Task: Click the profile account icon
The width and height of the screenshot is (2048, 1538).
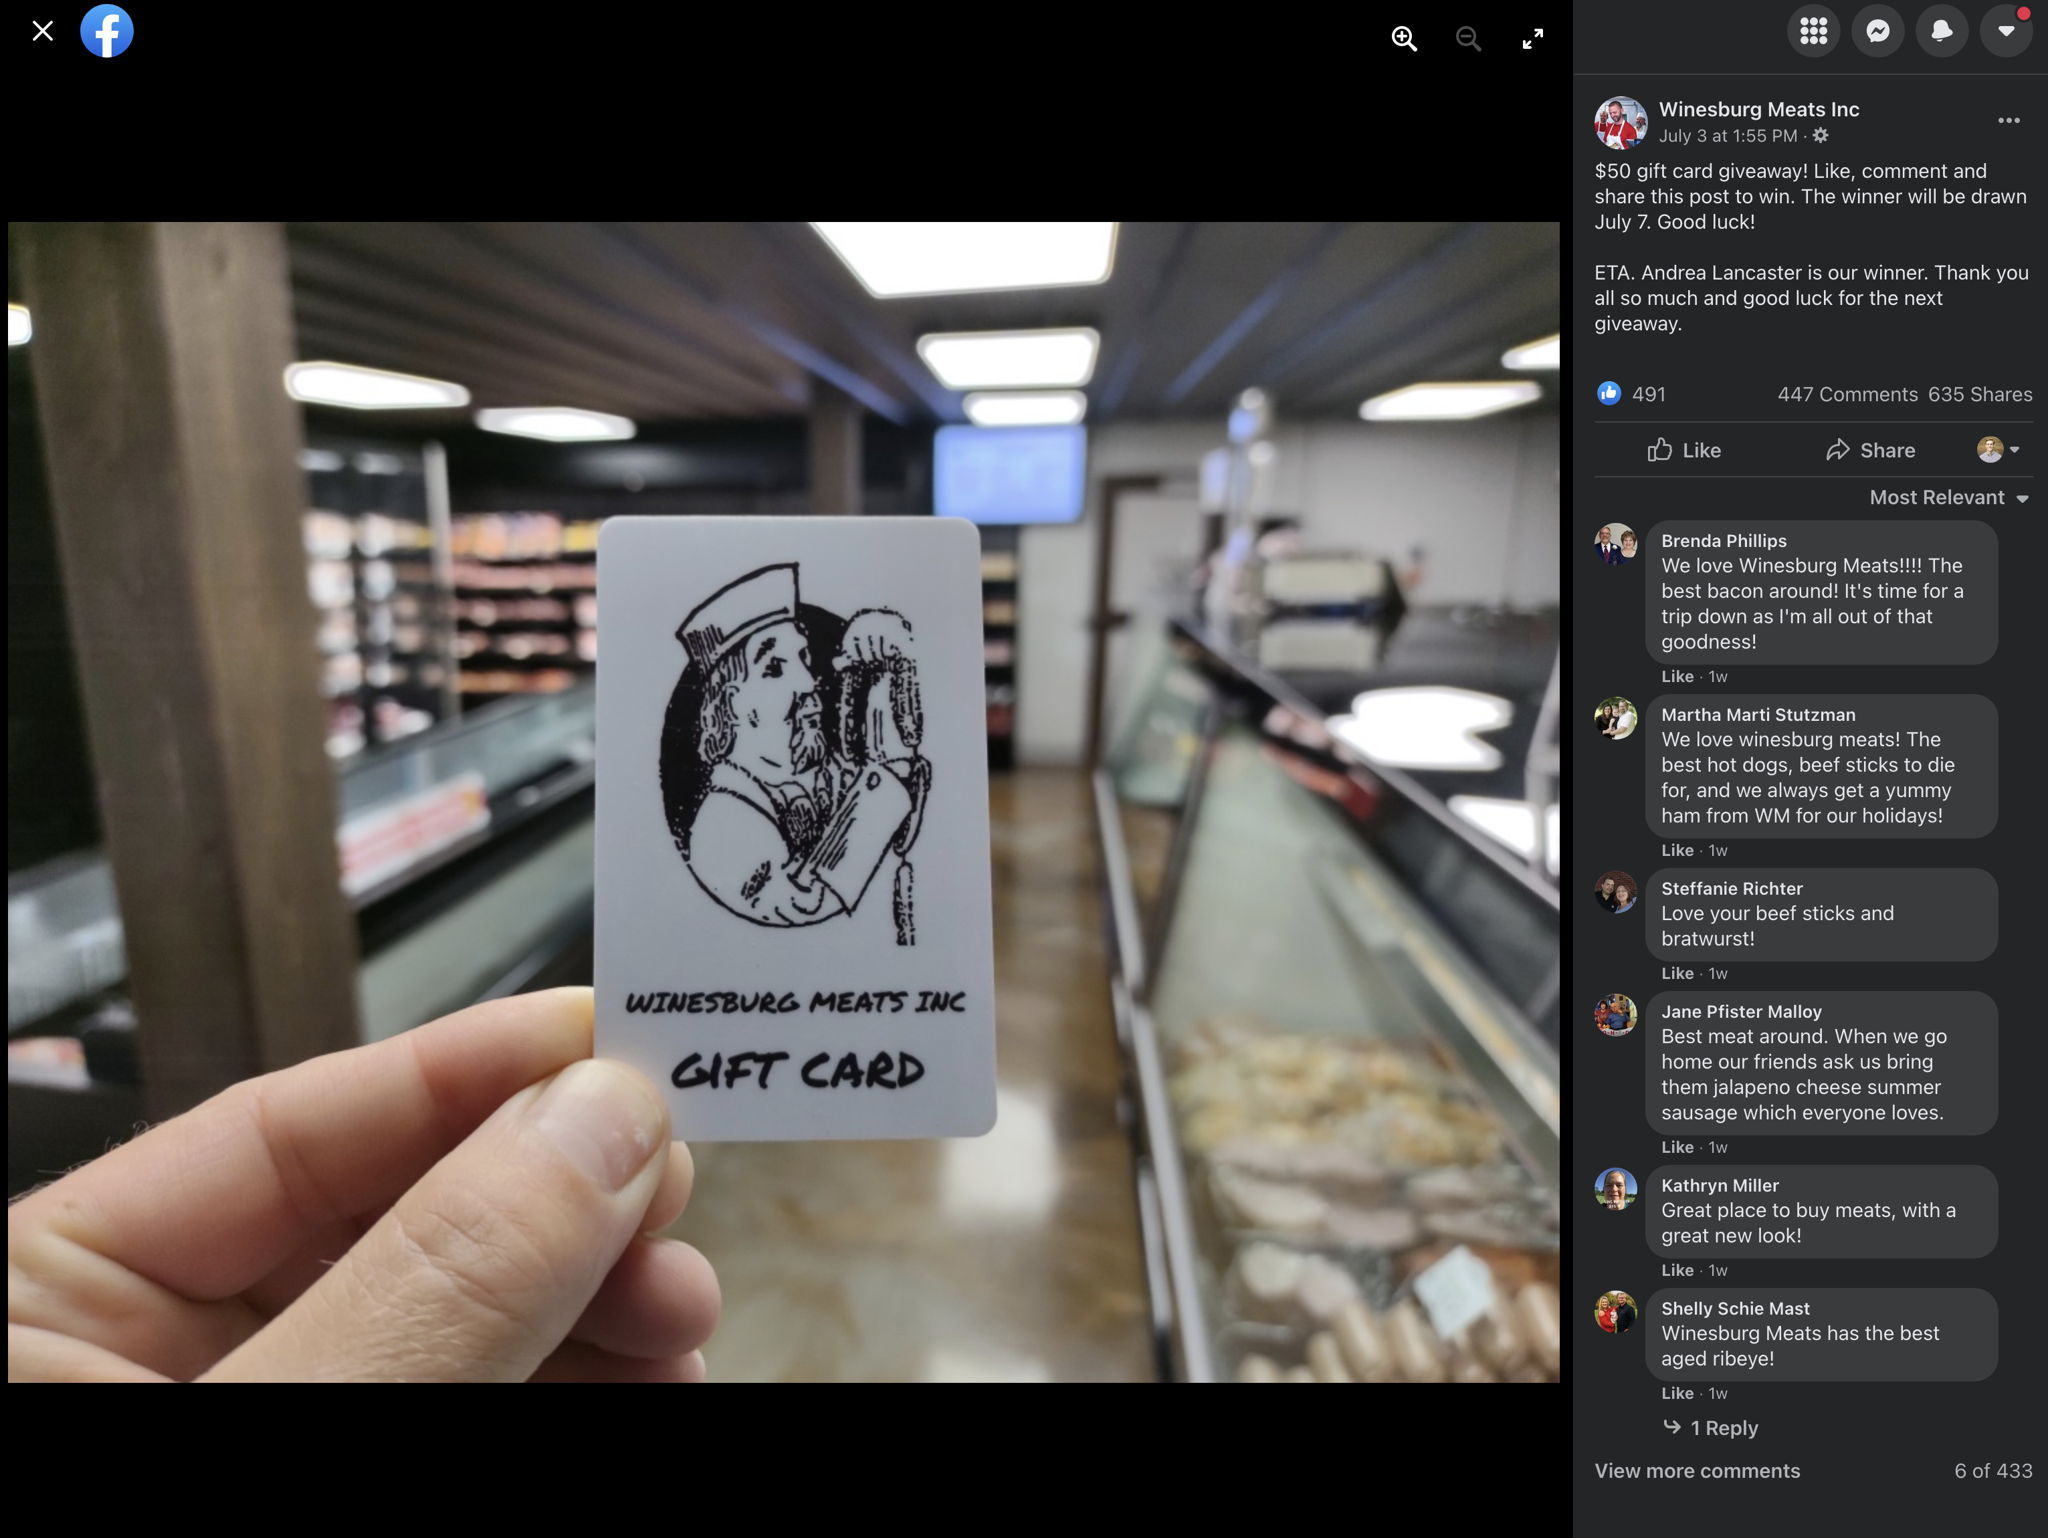Action: coord(2006,31)
